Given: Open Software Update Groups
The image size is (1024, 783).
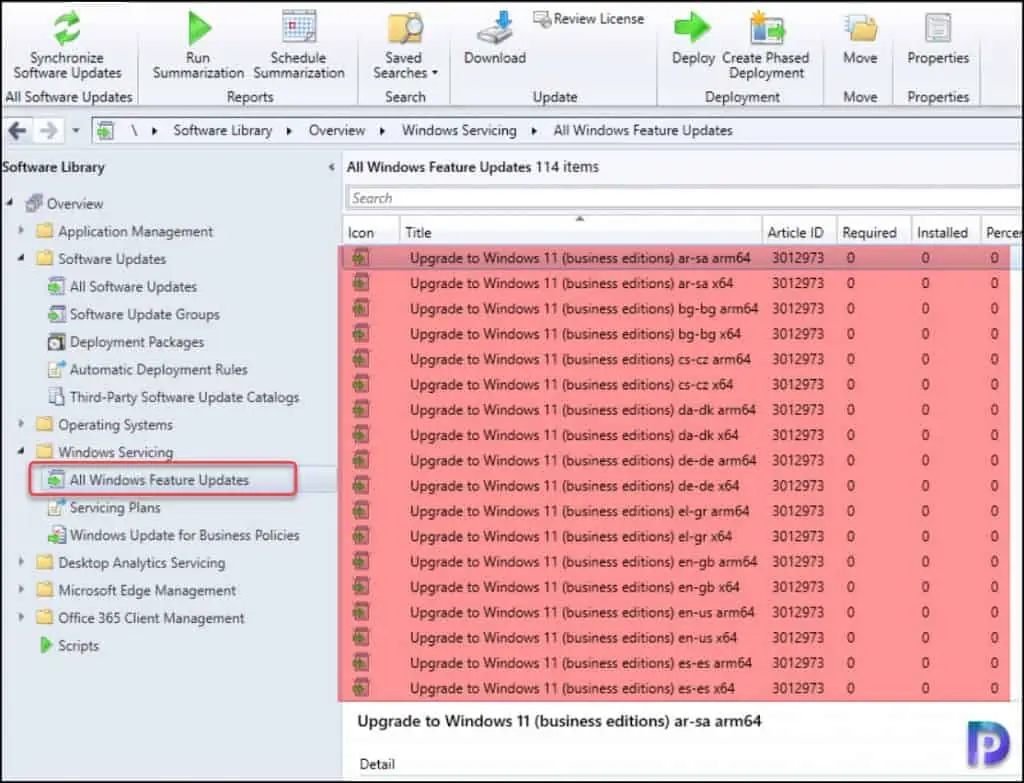Looking at the screenshot, I should [144, 314].
